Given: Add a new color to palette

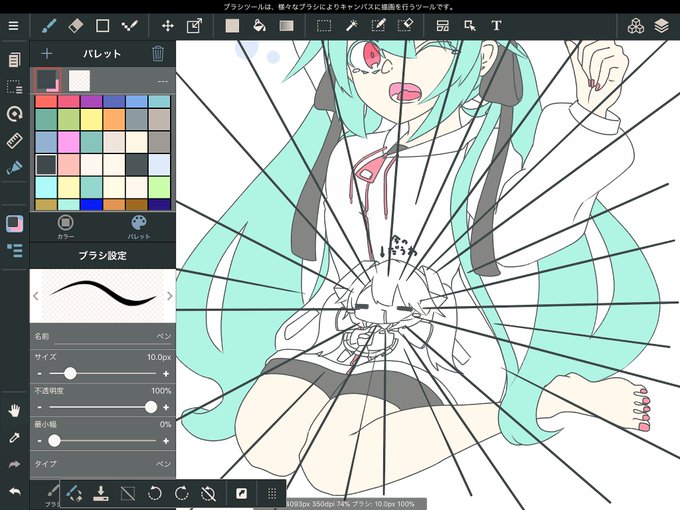Looking at the screenshot, I should click(x=47, y=54).
